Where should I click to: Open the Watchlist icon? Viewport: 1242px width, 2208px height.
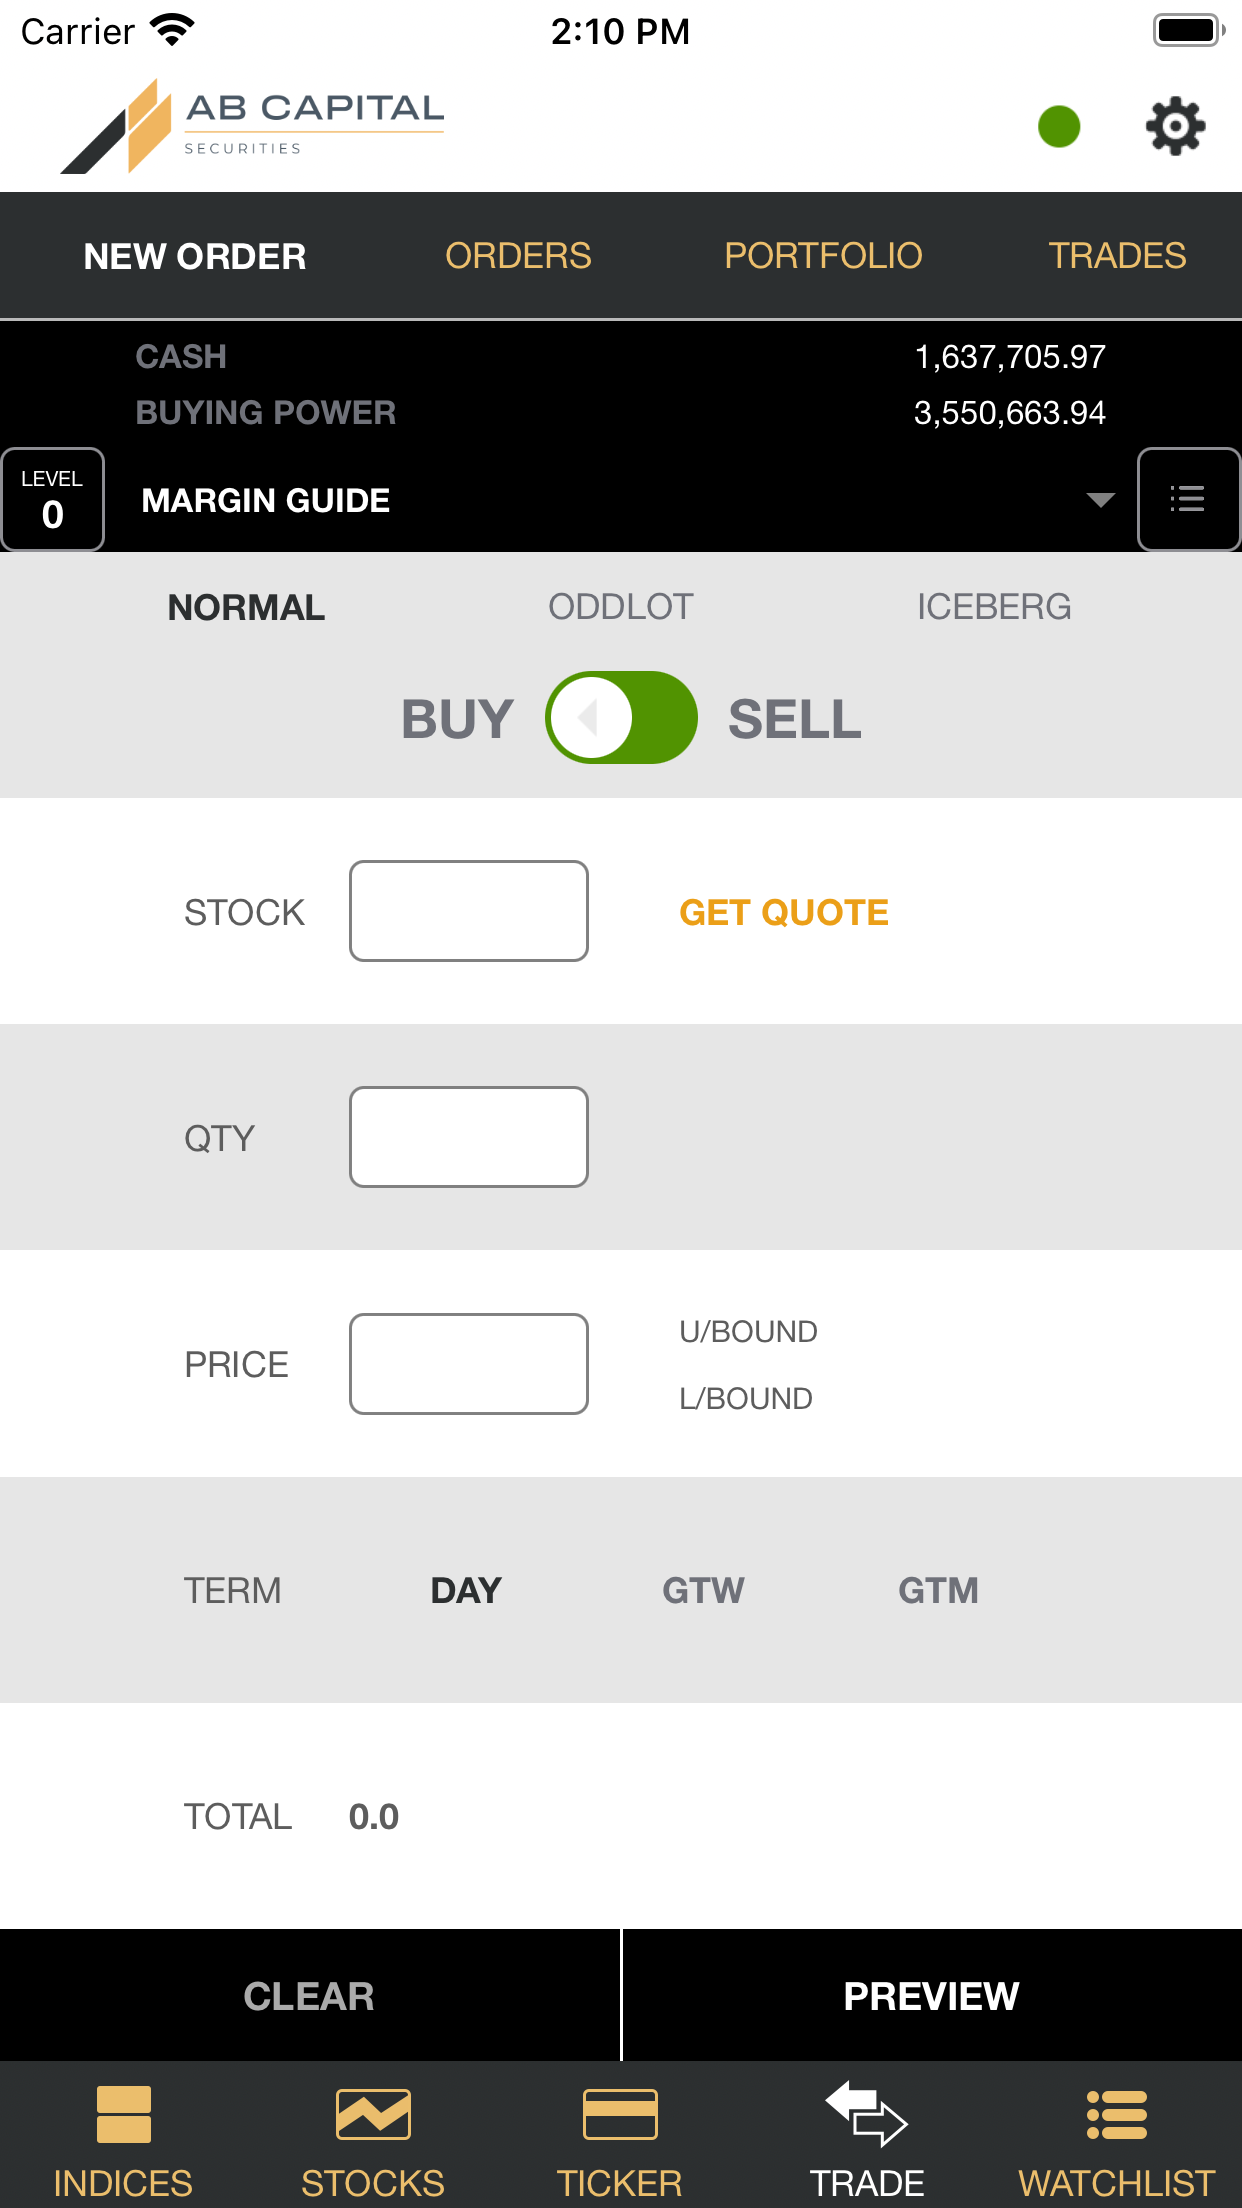click(1116, 2115)
